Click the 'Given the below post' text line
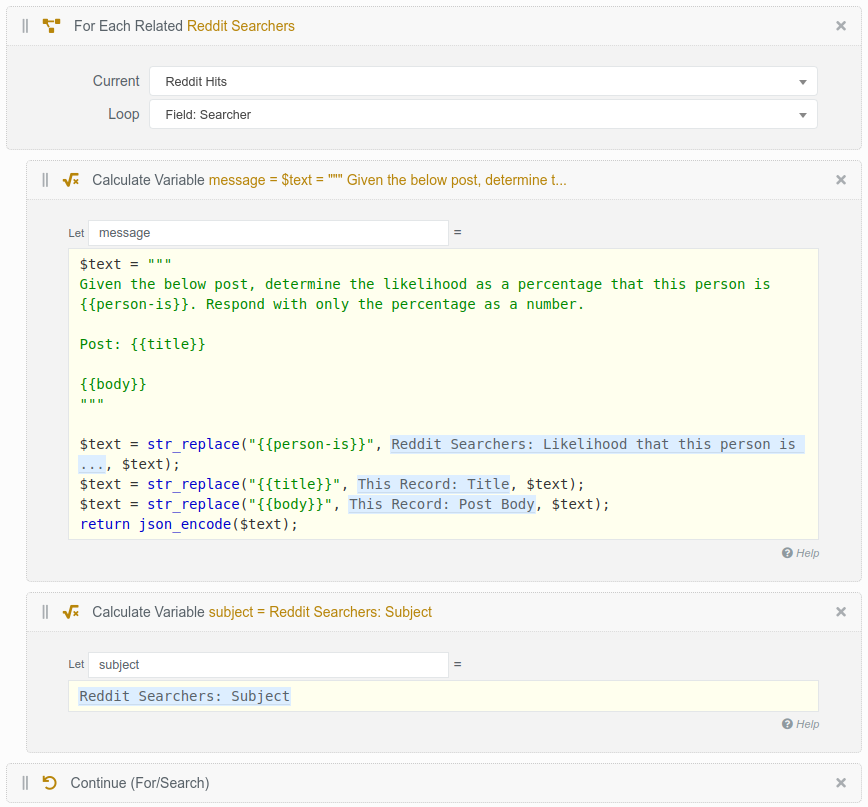Viewport: 868px width, 807px height. [x=425, y=284]
